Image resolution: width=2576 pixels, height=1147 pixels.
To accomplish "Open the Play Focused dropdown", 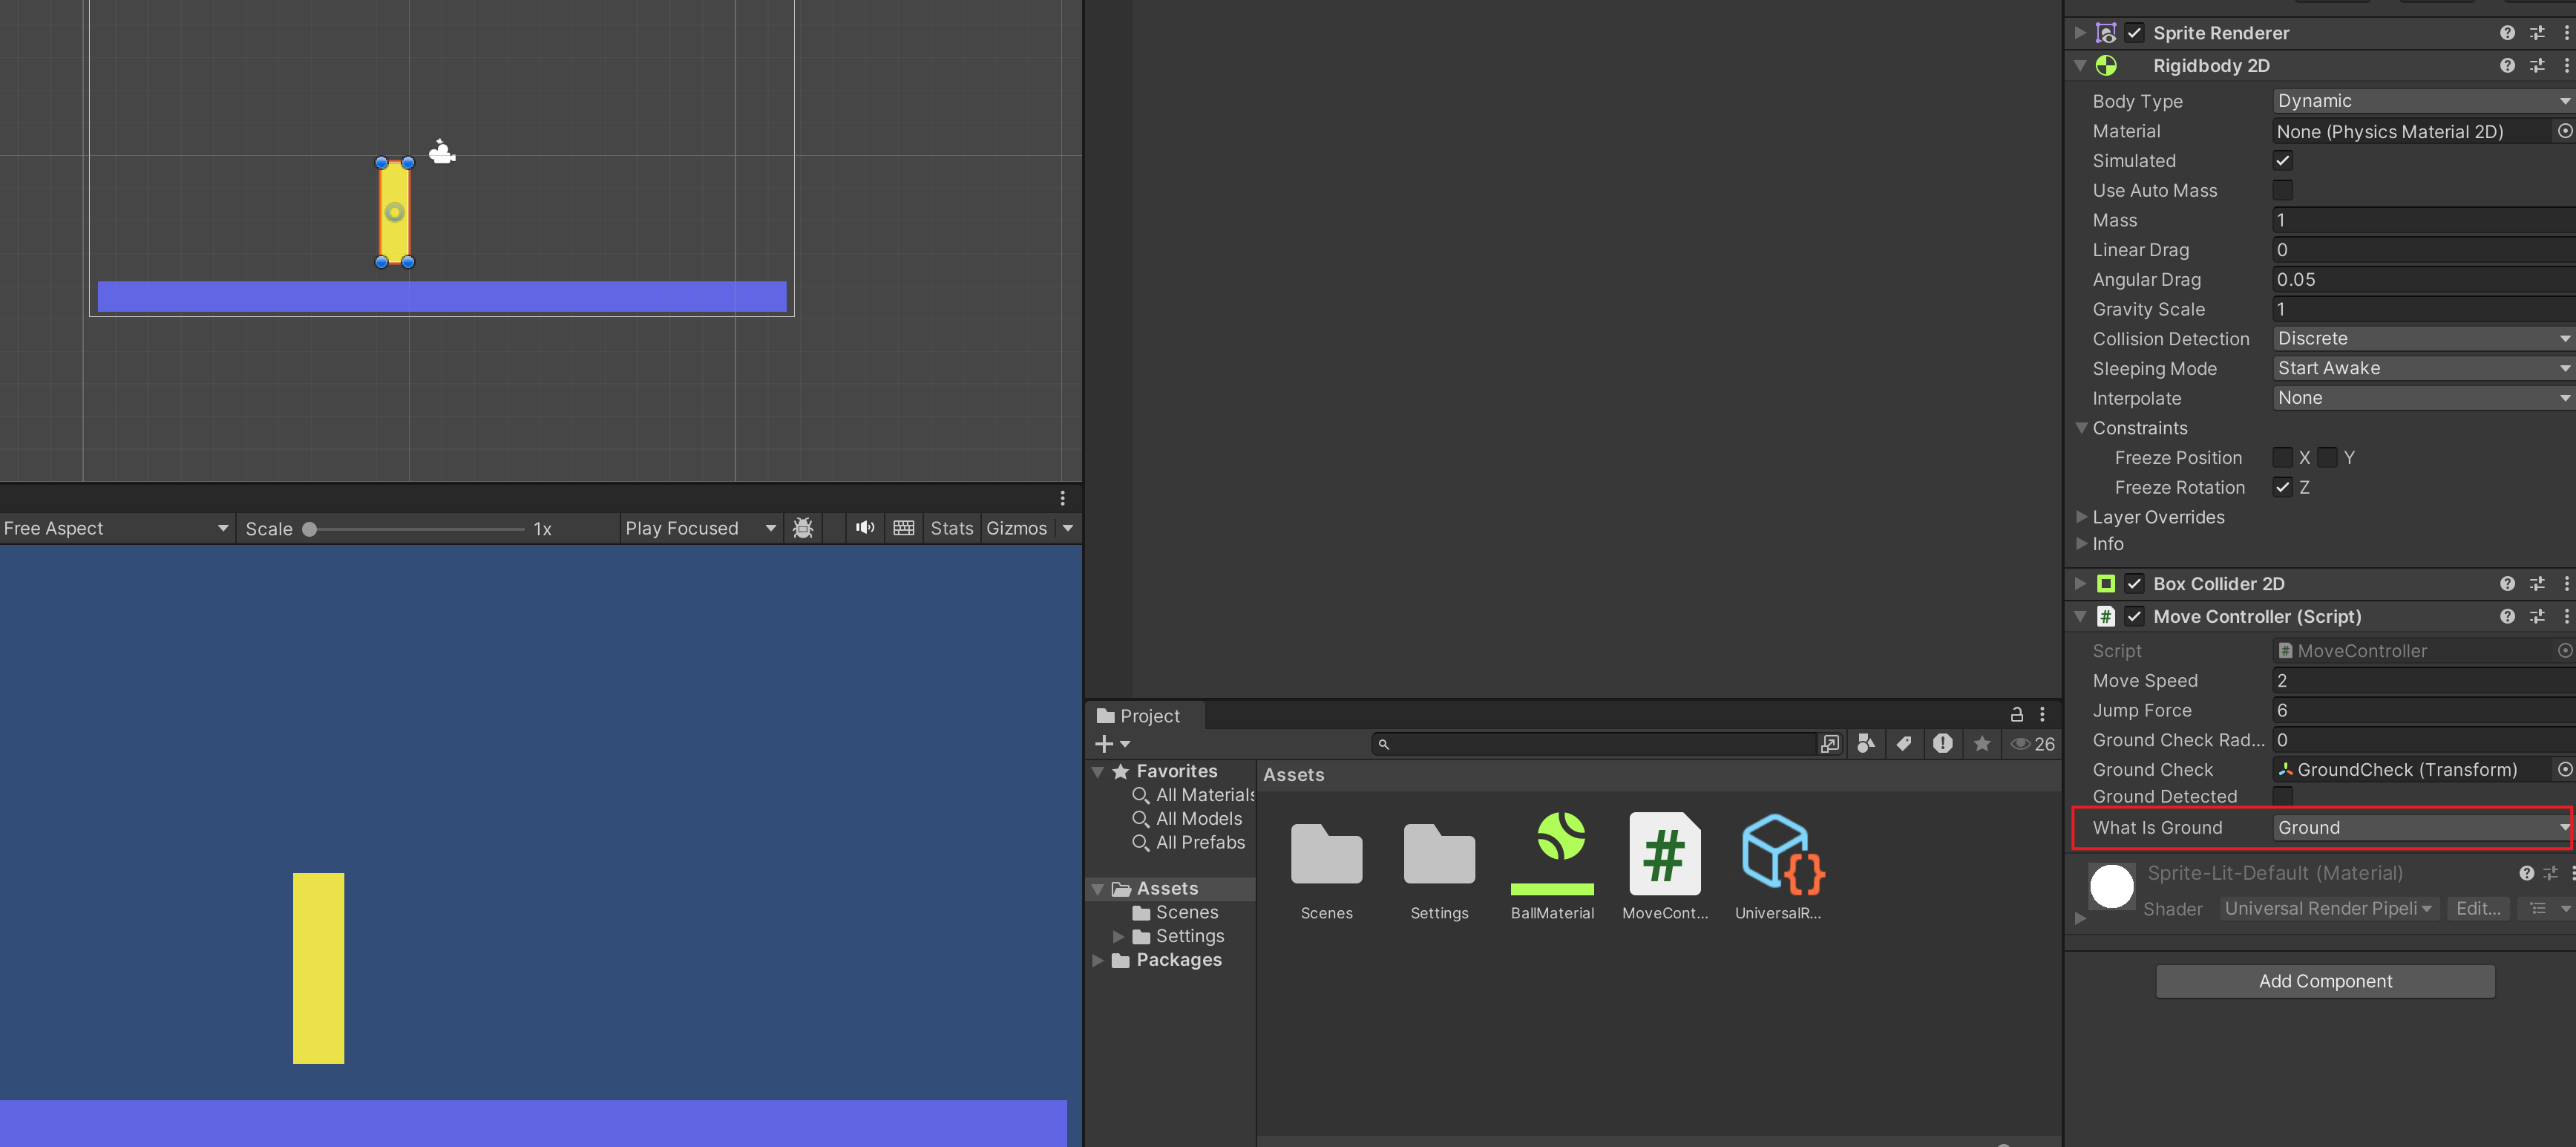I will tap(700, 528).
